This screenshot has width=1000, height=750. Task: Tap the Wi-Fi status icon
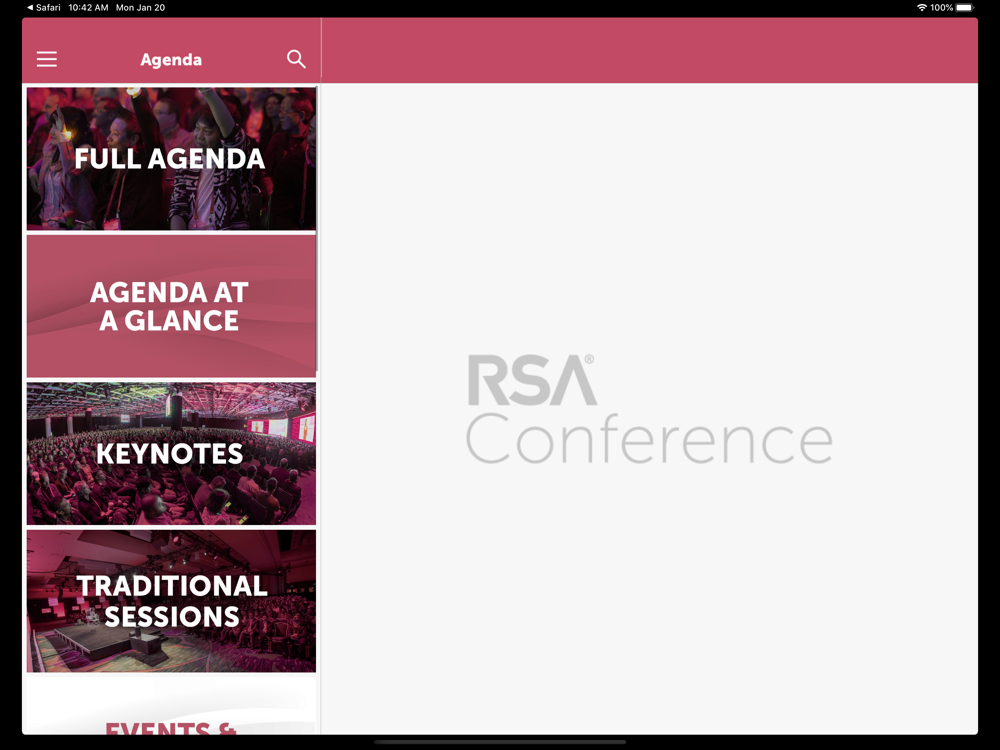(922, 8)
